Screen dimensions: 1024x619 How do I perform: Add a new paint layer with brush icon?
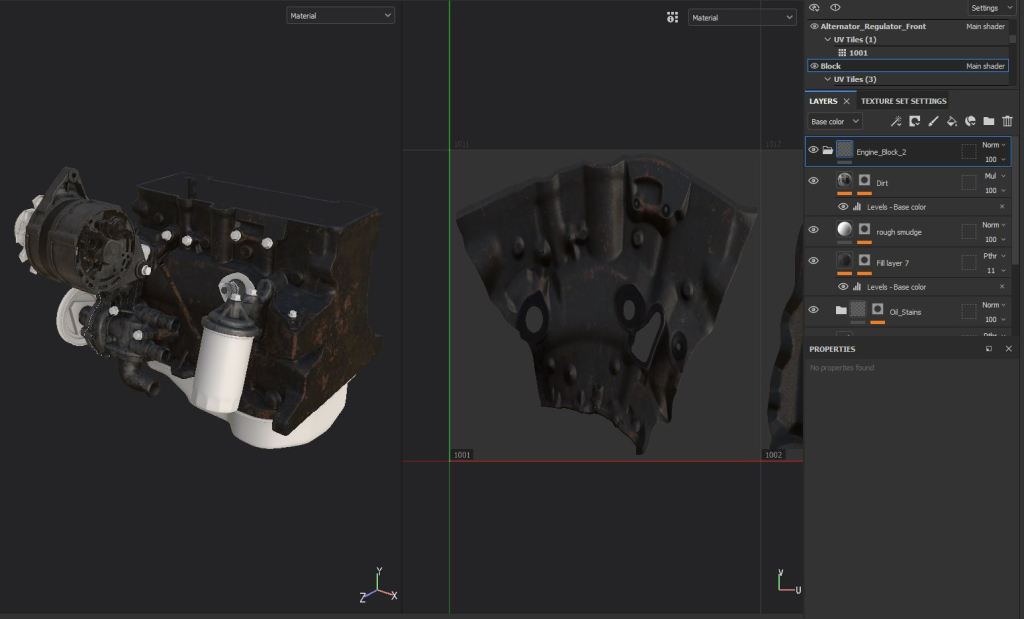pos(933,122)
